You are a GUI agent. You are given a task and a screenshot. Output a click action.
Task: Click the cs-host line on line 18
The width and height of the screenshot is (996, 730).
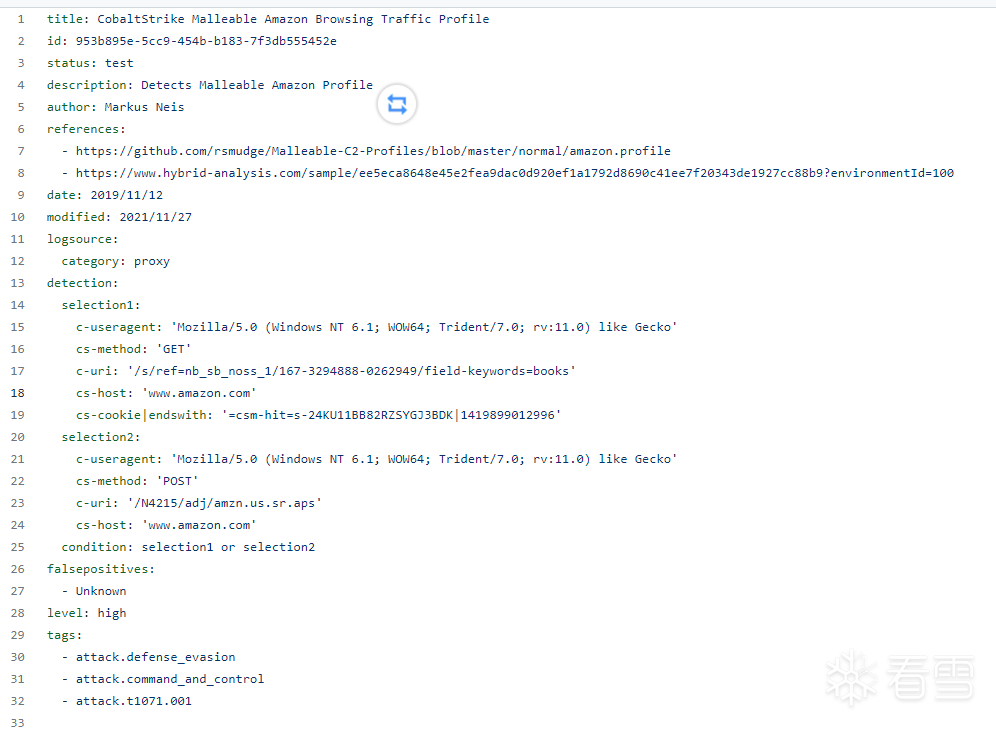[x=166, y=393]
